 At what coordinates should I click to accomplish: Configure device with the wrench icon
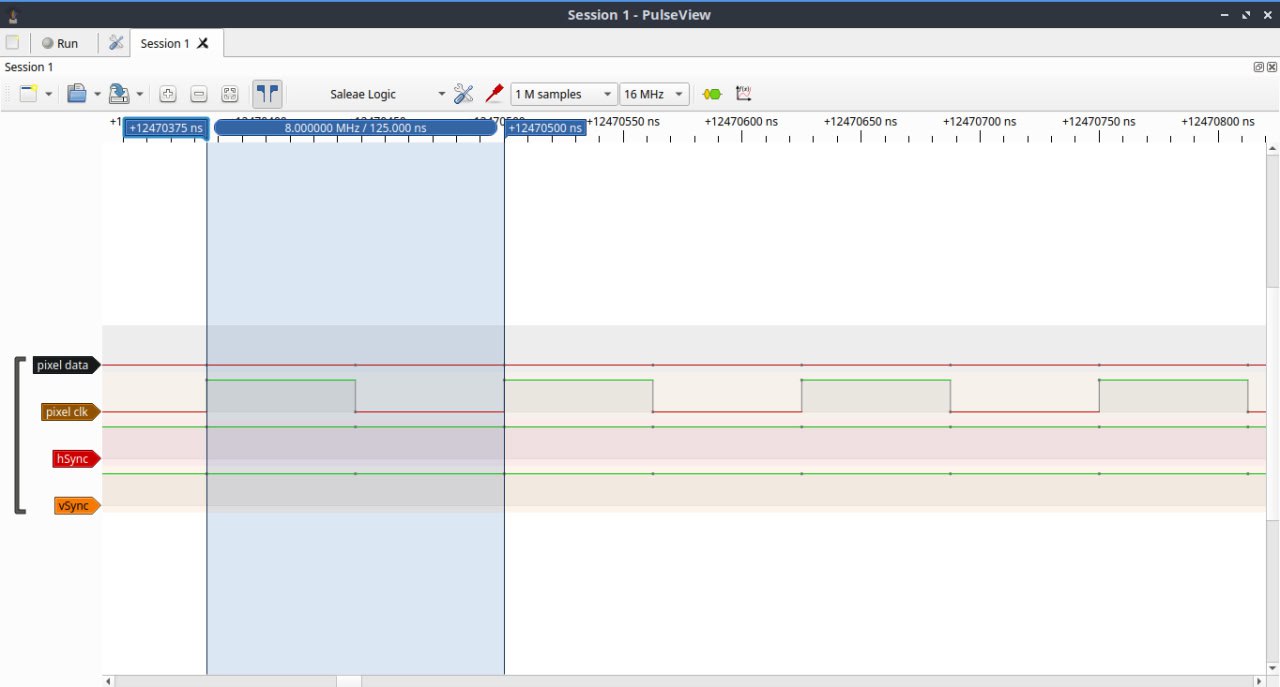point(463,94)
